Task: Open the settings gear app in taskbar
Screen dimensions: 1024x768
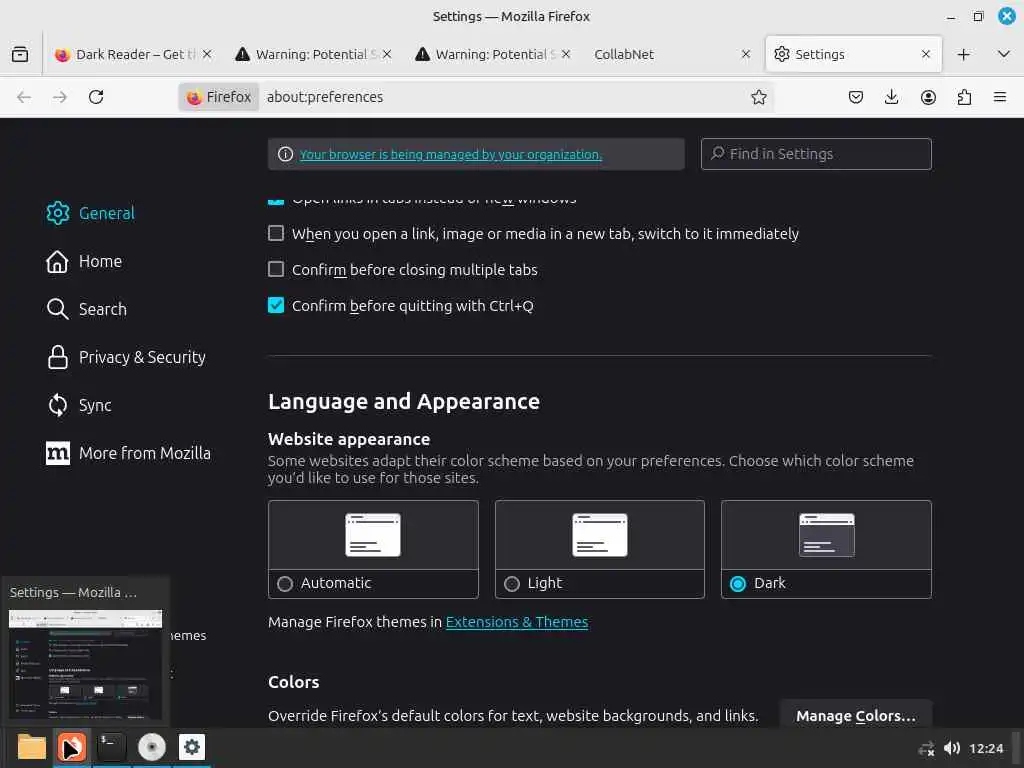Action: click(x=192, y=747)
